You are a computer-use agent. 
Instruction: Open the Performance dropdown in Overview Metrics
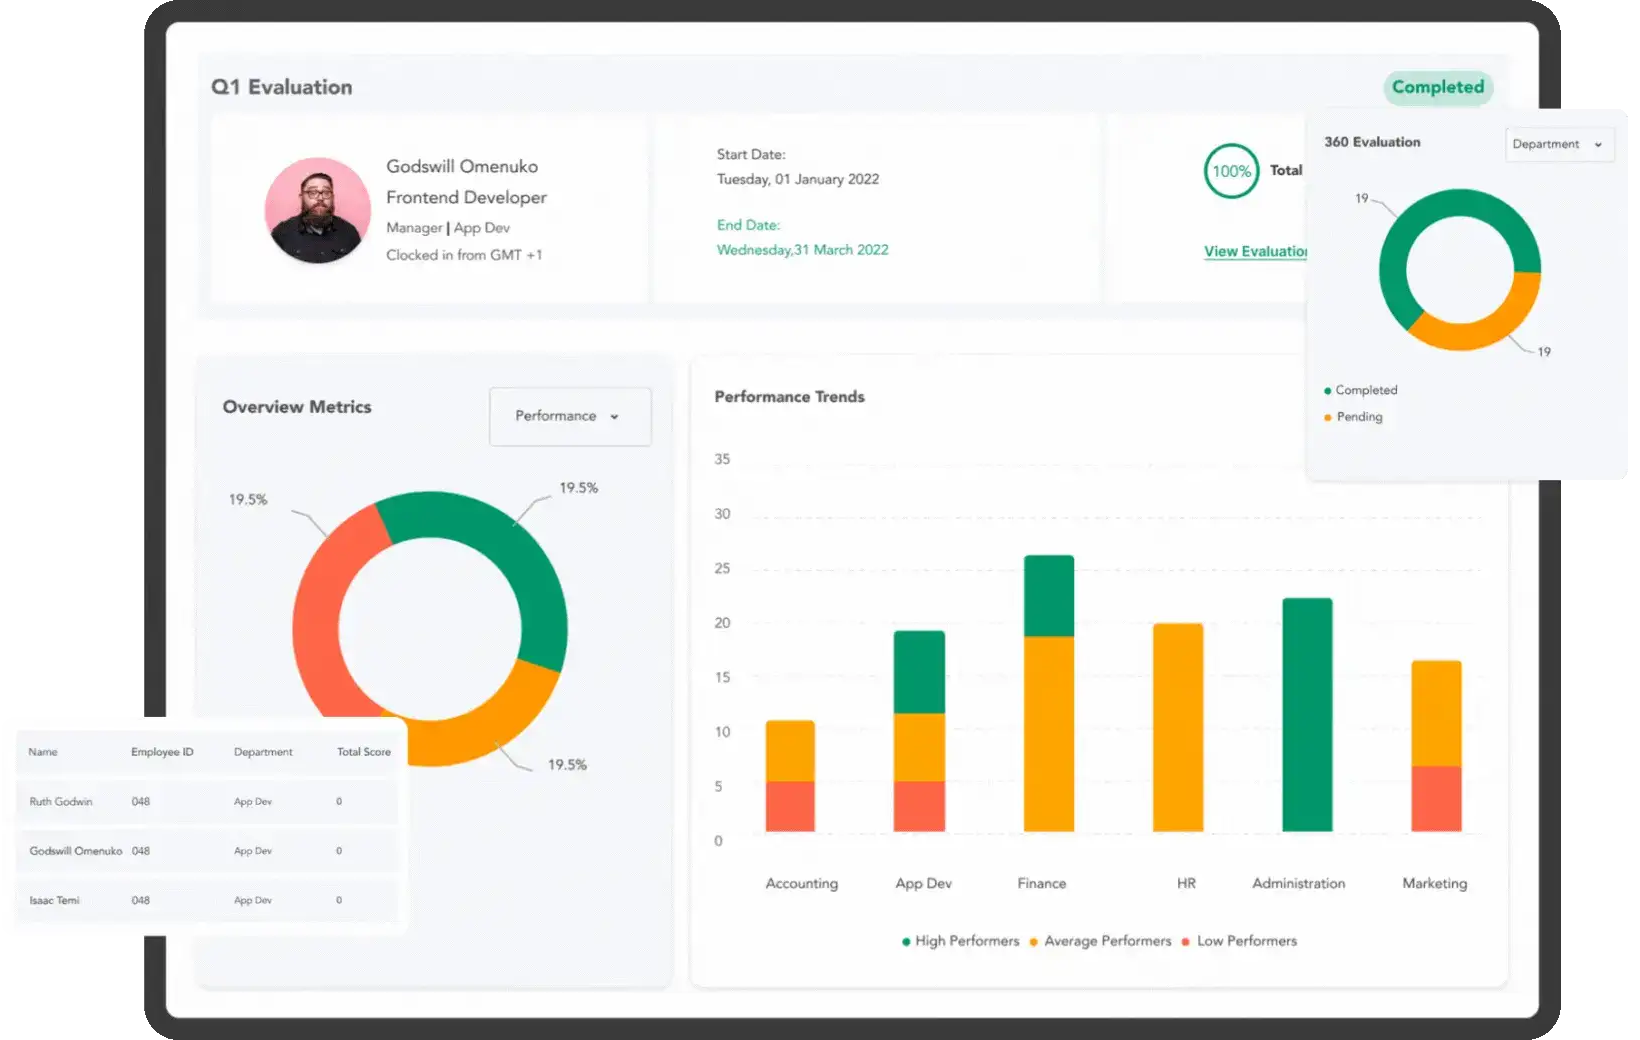569,416
